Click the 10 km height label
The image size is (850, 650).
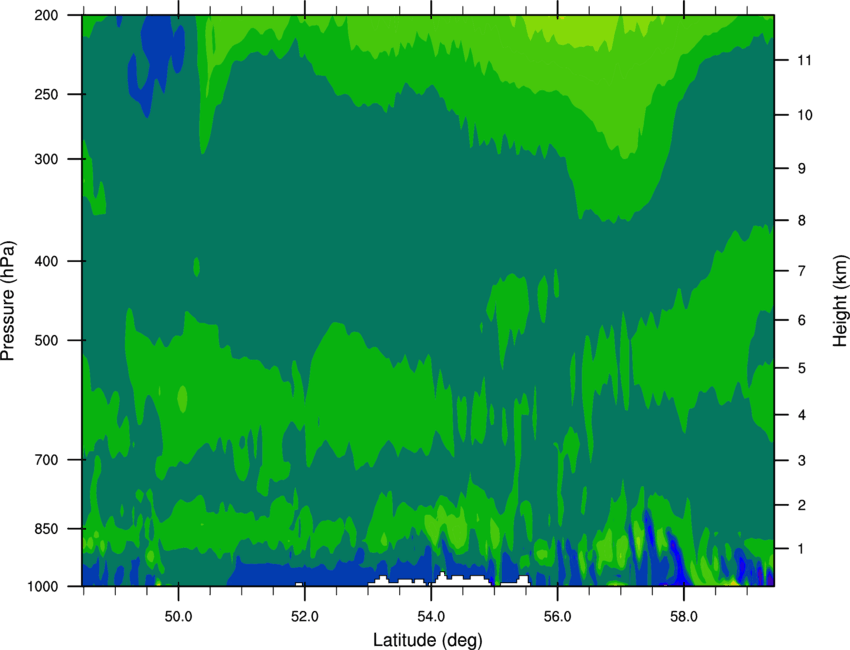(x=804, y=115)
